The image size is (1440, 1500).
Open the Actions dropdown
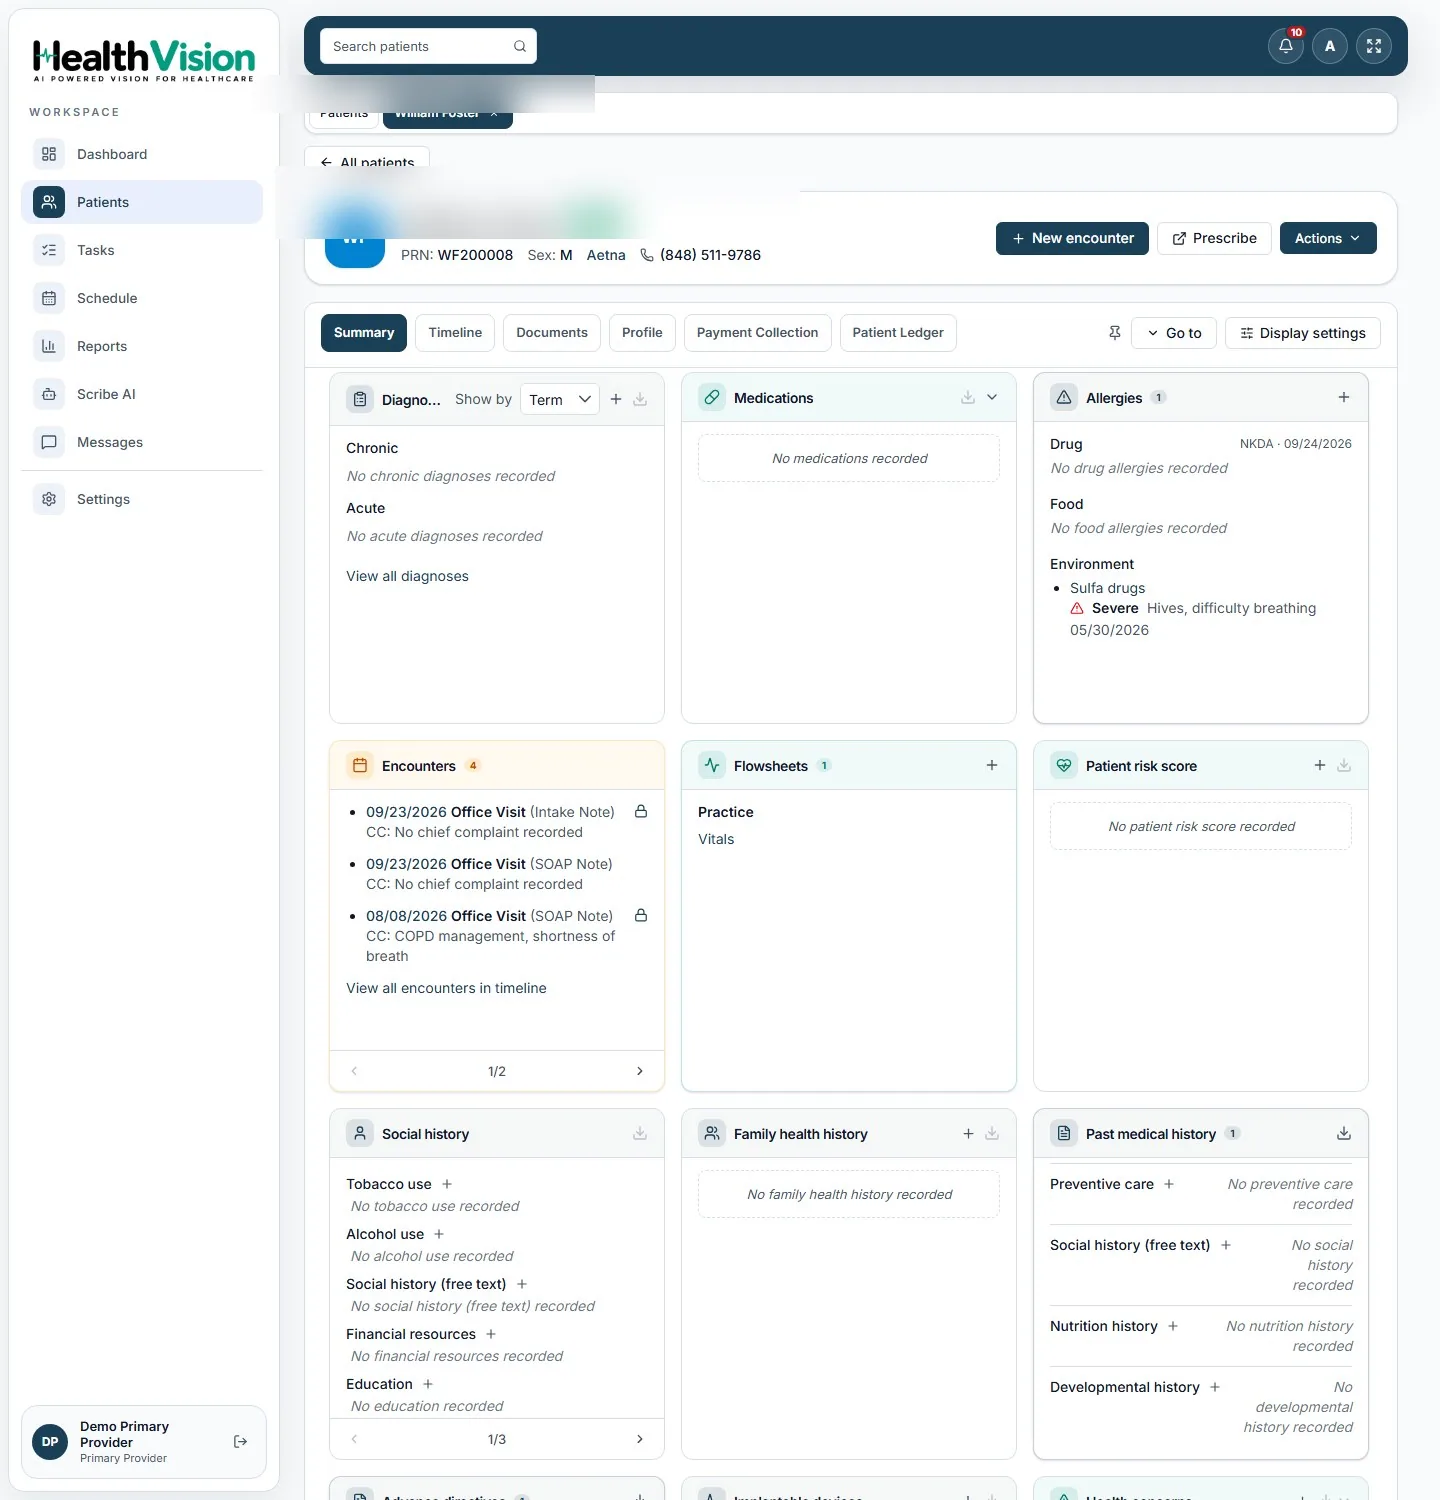(x=1328, y=238)
